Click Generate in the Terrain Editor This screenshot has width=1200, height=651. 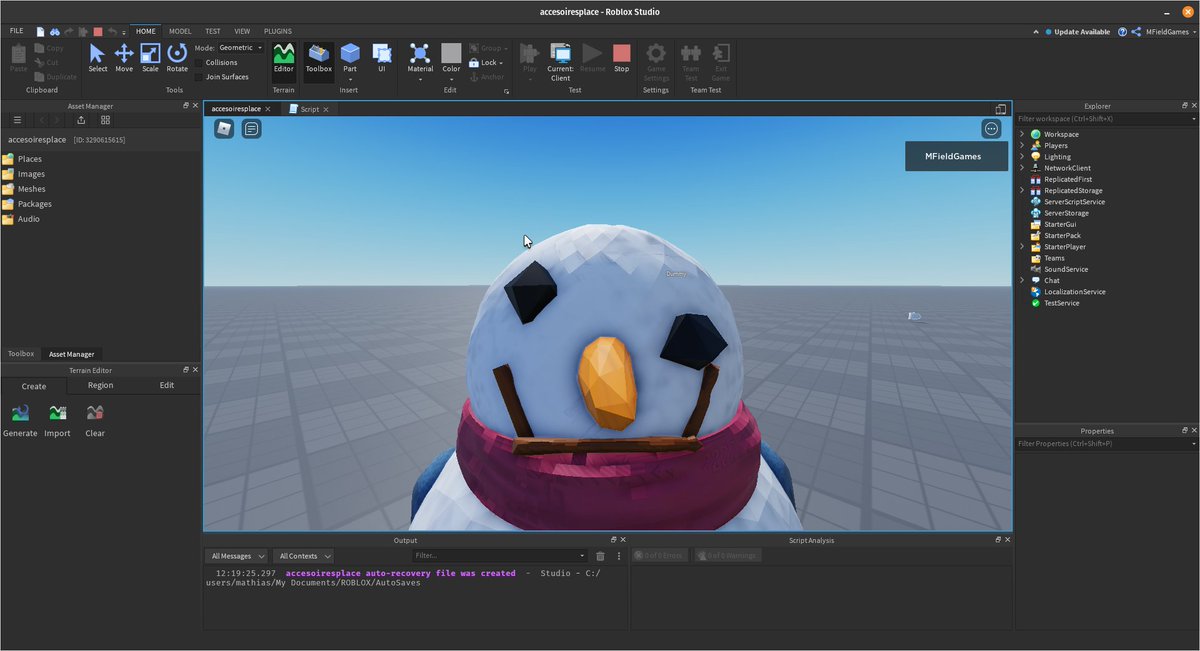coord(20,421)
